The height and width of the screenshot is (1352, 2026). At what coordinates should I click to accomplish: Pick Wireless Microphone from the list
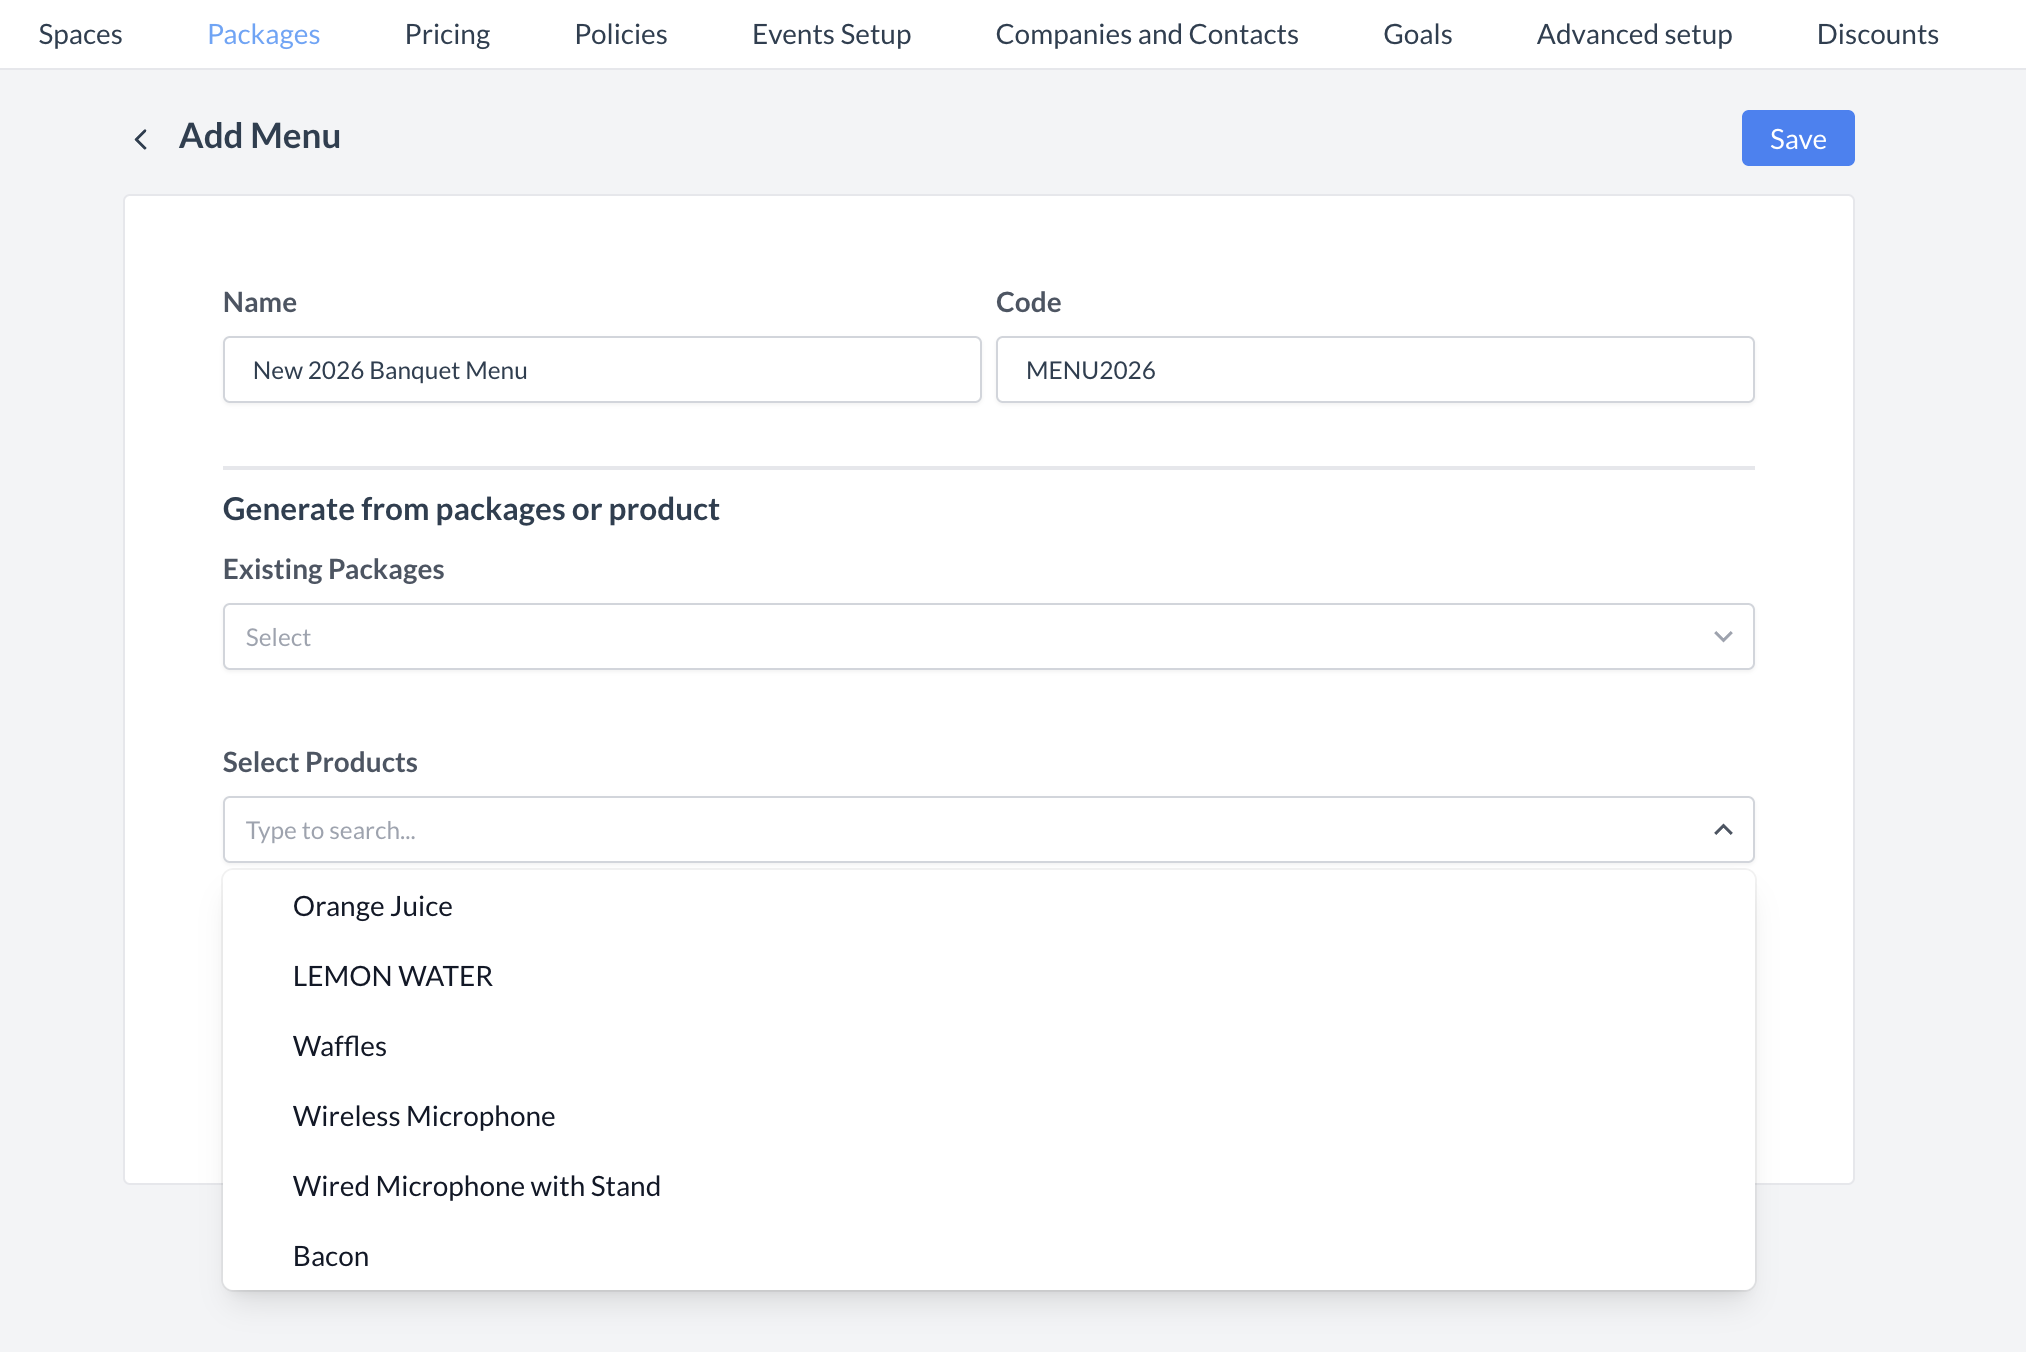point(423,1116)
